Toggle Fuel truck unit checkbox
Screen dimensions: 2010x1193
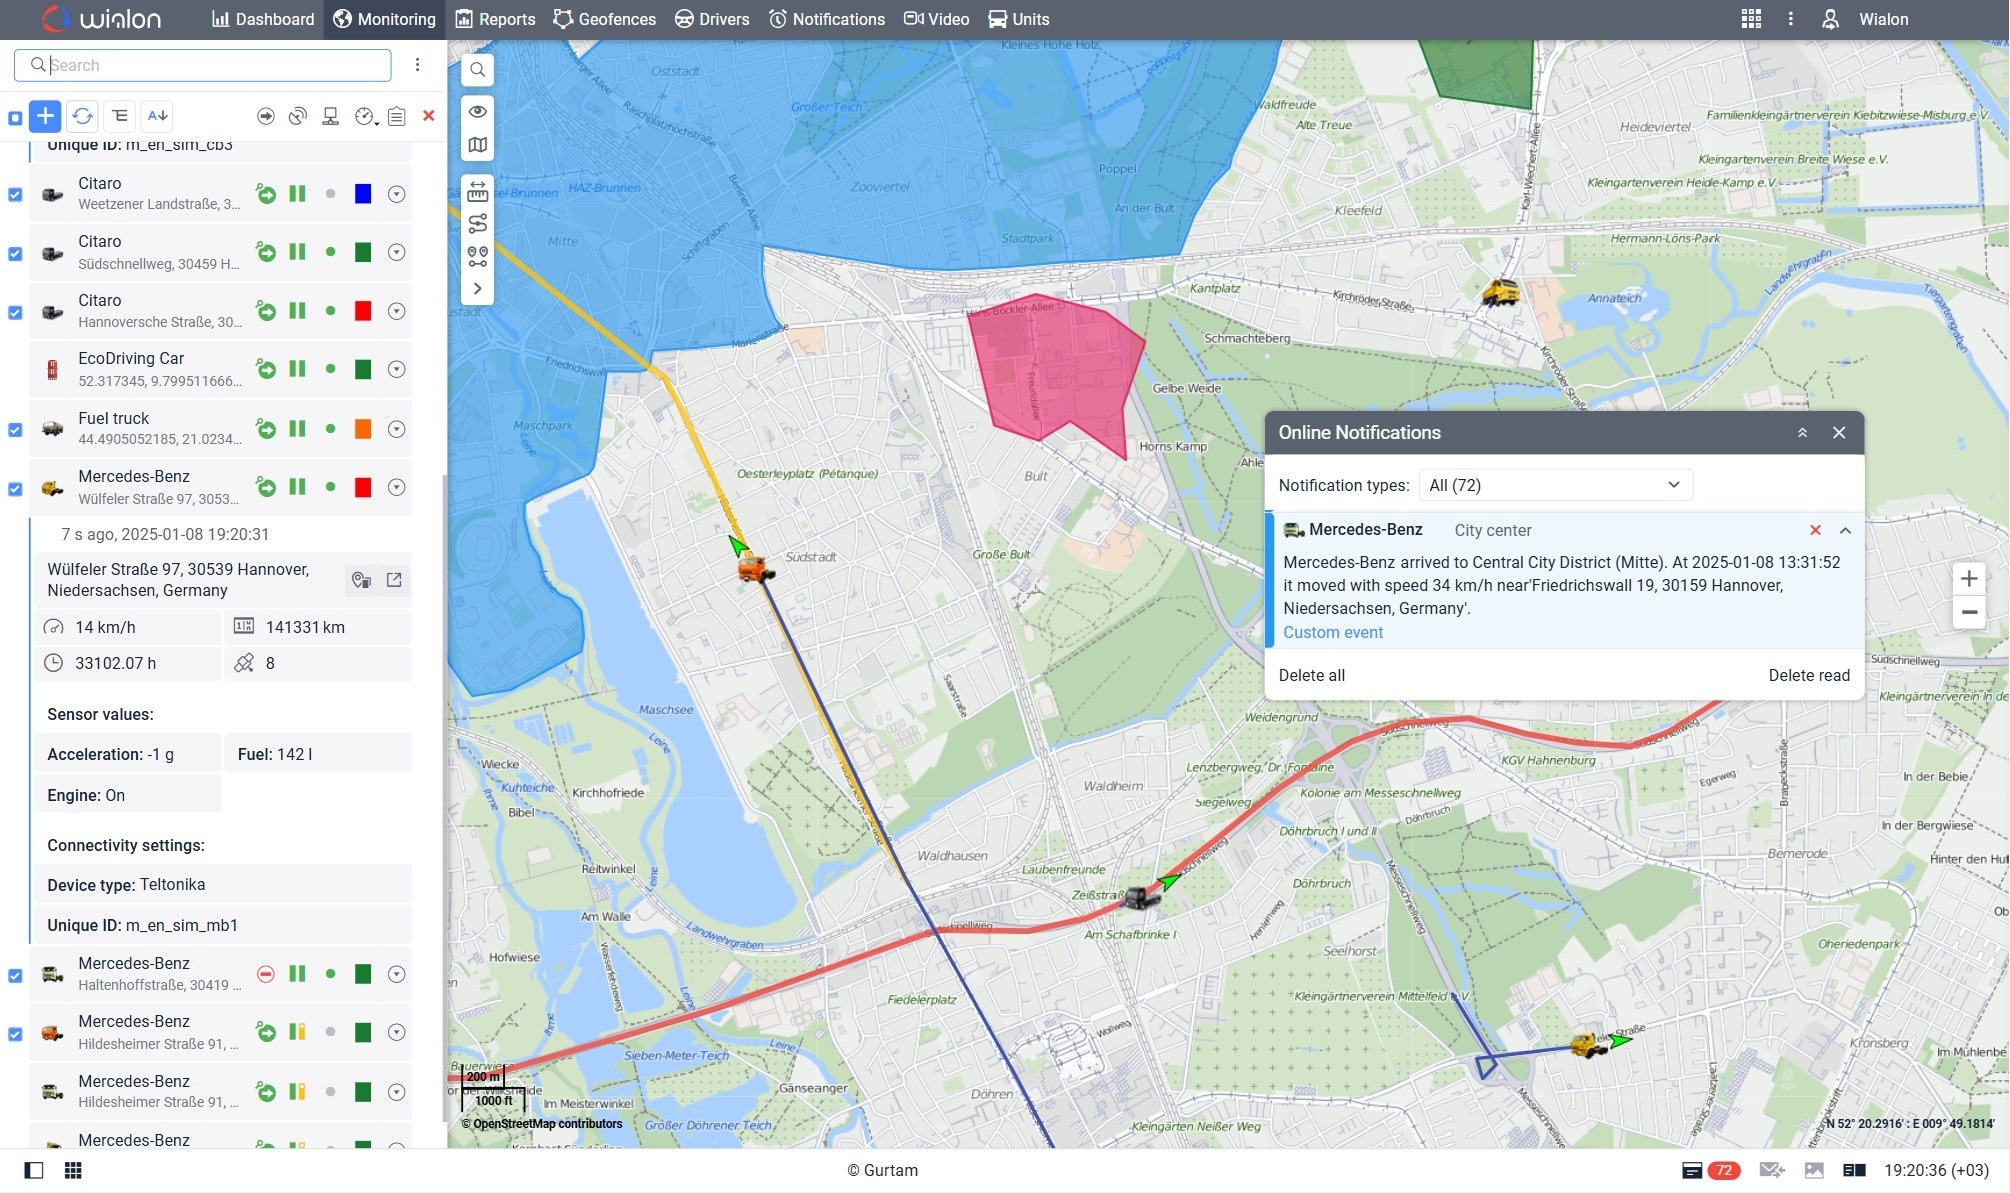[x=16, y=429]
